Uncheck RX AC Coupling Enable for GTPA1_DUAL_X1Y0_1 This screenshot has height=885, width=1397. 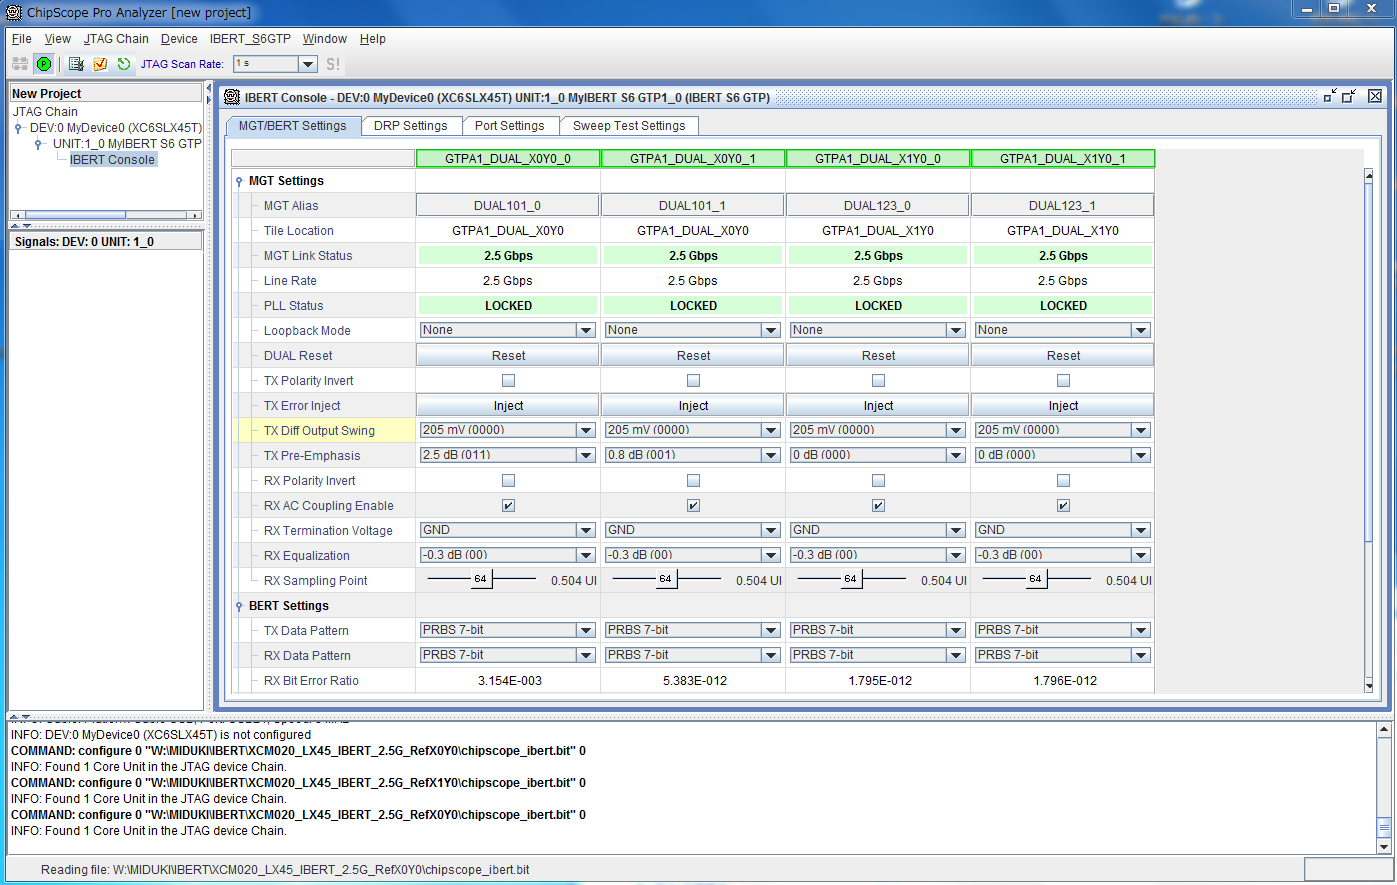pos(1063,505)
